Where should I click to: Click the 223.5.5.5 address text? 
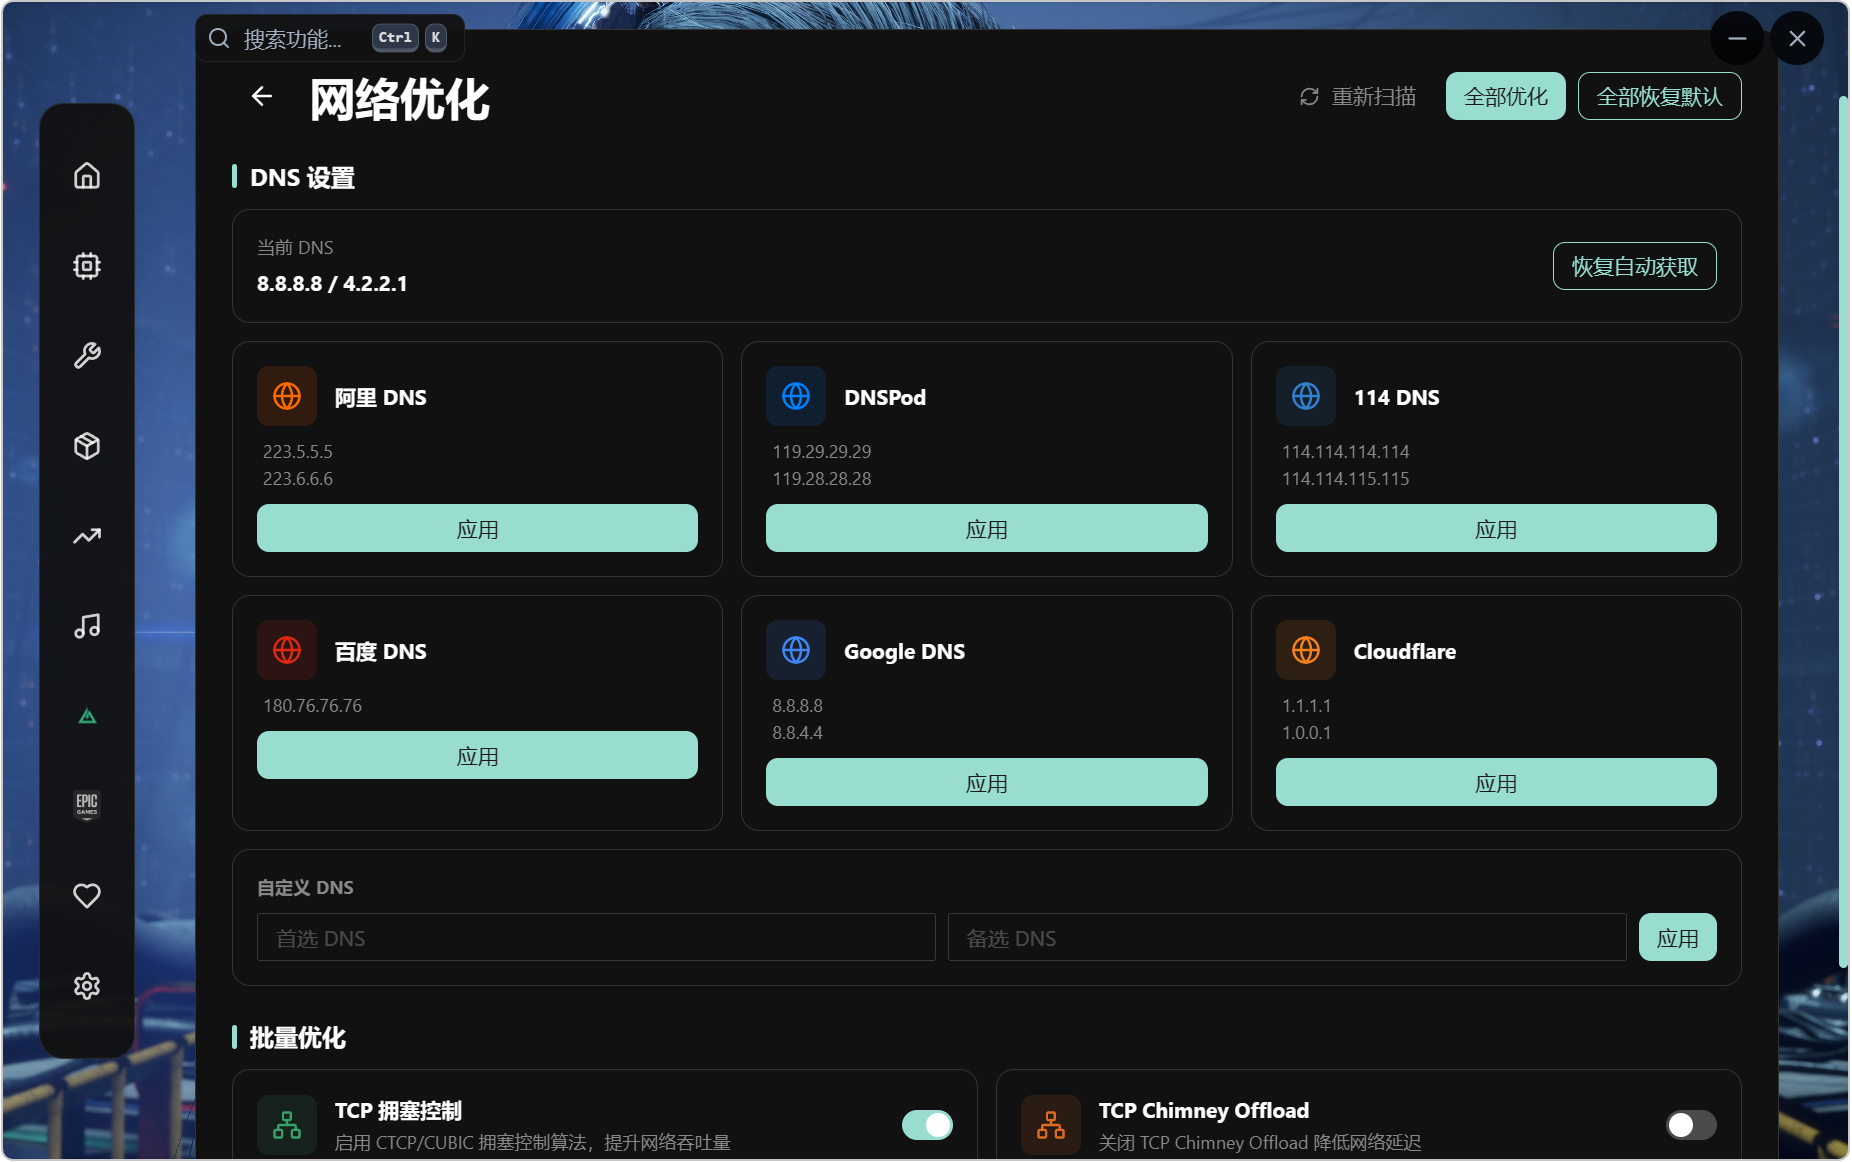pos(298,452)
